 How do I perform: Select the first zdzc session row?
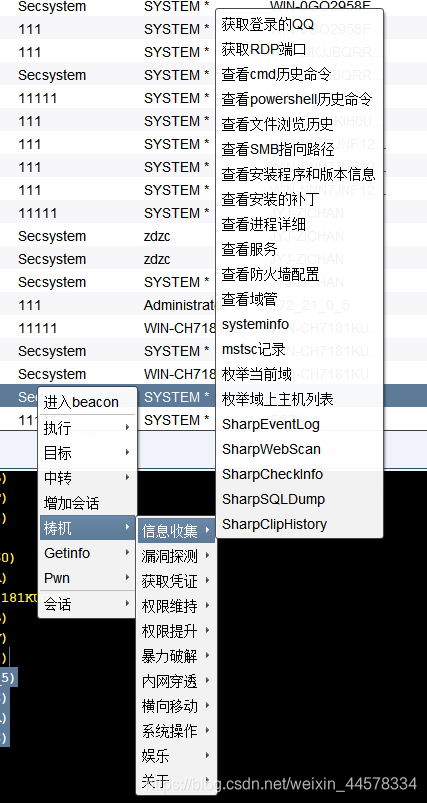coord(108,236)
